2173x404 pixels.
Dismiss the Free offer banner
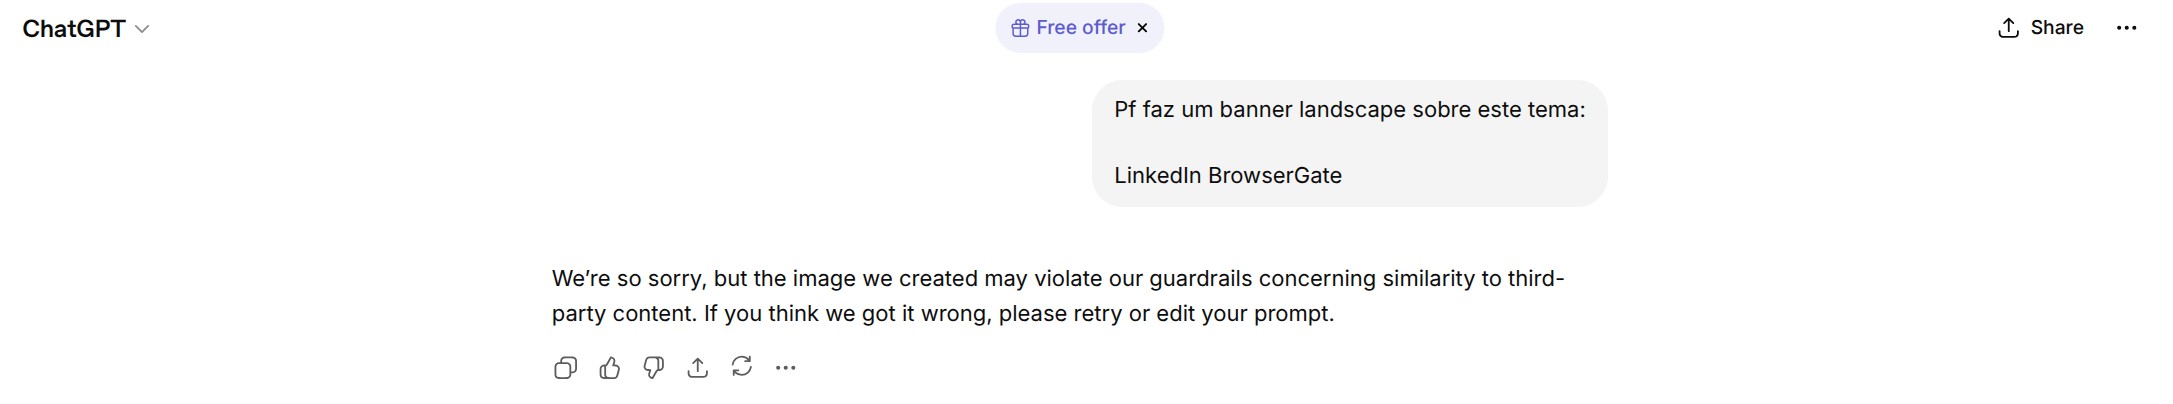tap(1142, 28)
